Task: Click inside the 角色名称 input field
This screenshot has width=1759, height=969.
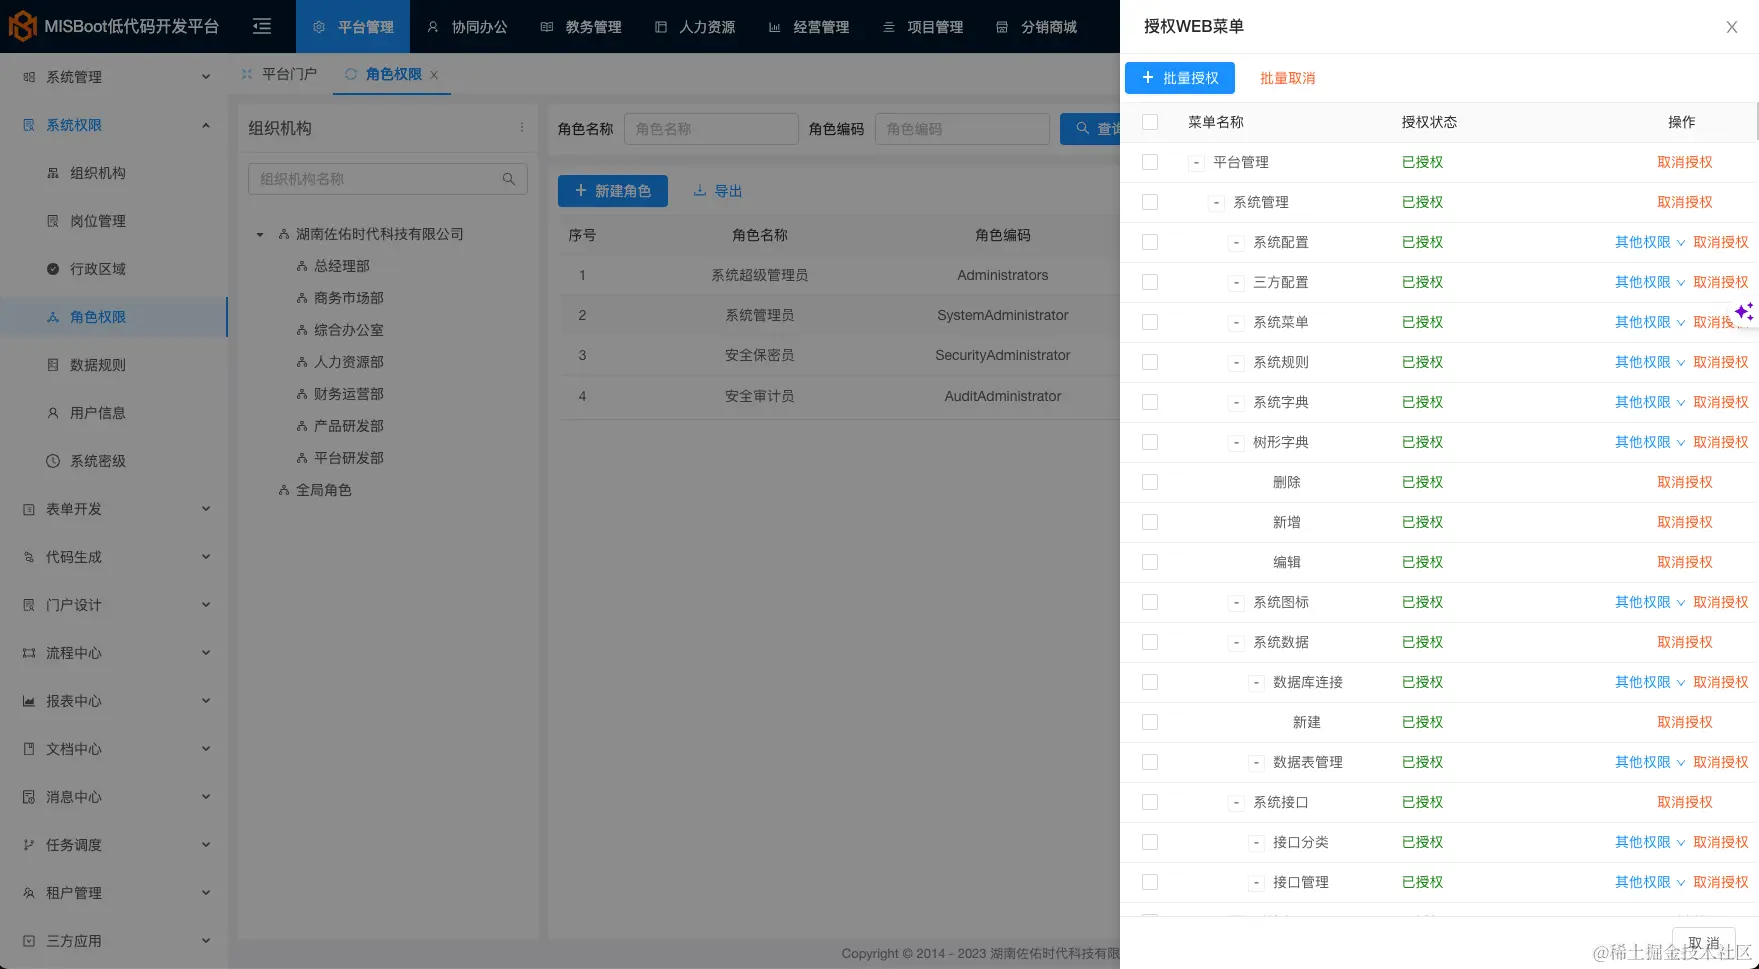Action: click(711, 128)
